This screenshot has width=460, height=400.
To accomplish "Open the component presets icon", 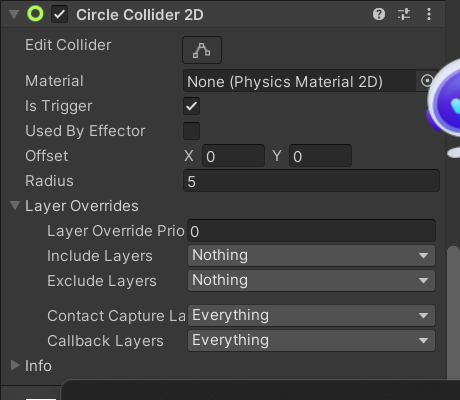I will tap(404, 14).
